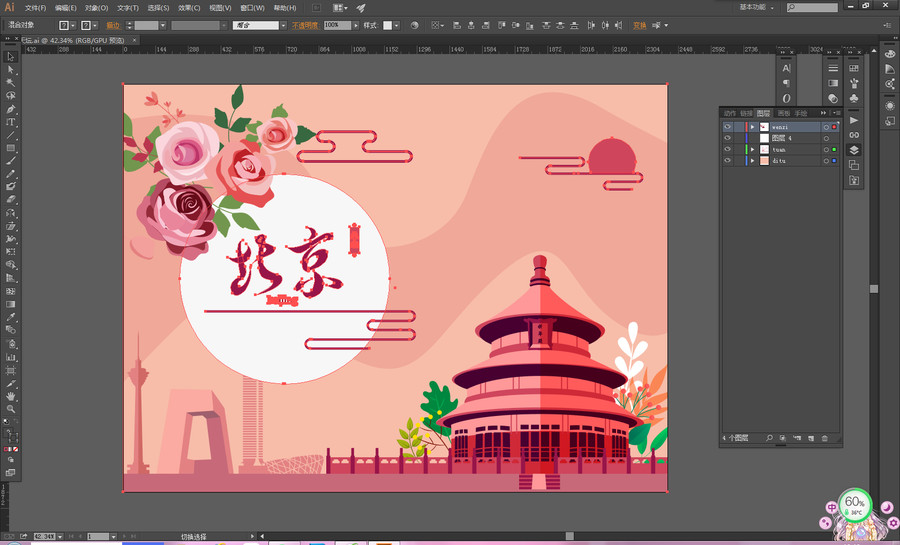Click the opacity 100% input field
900x545 pixels.
pyautogui.click(x=338, y=25)
